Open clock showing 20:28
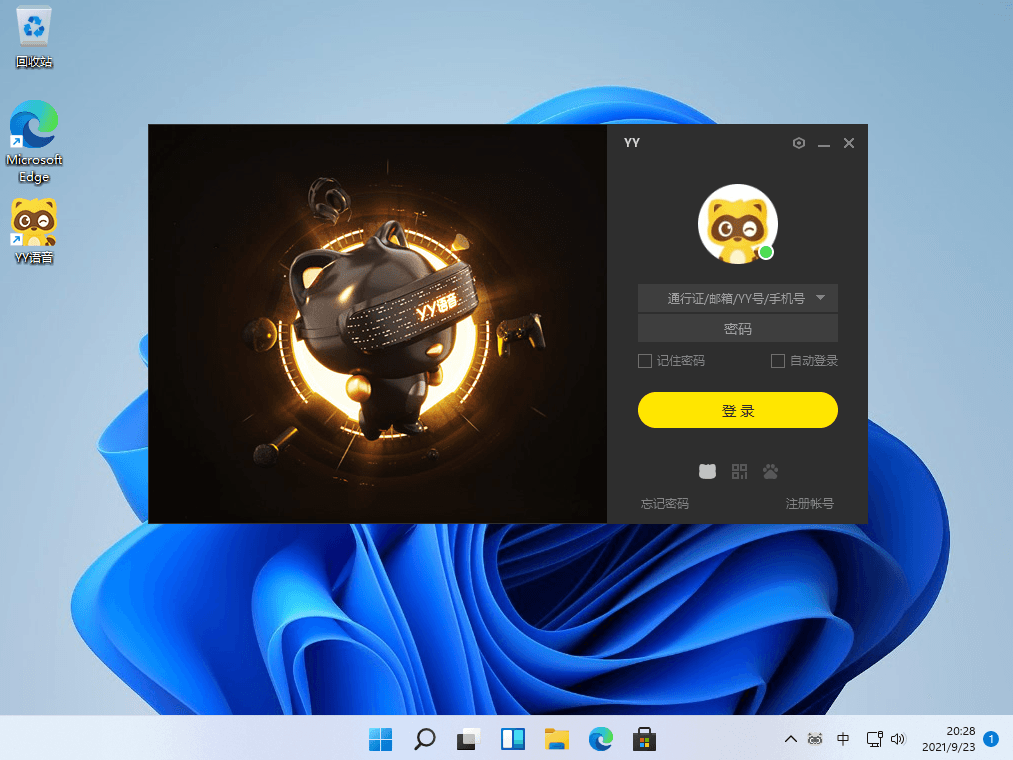Viewport: 1013px width, 760px height. pyautogui.click(x=948, y=739)
